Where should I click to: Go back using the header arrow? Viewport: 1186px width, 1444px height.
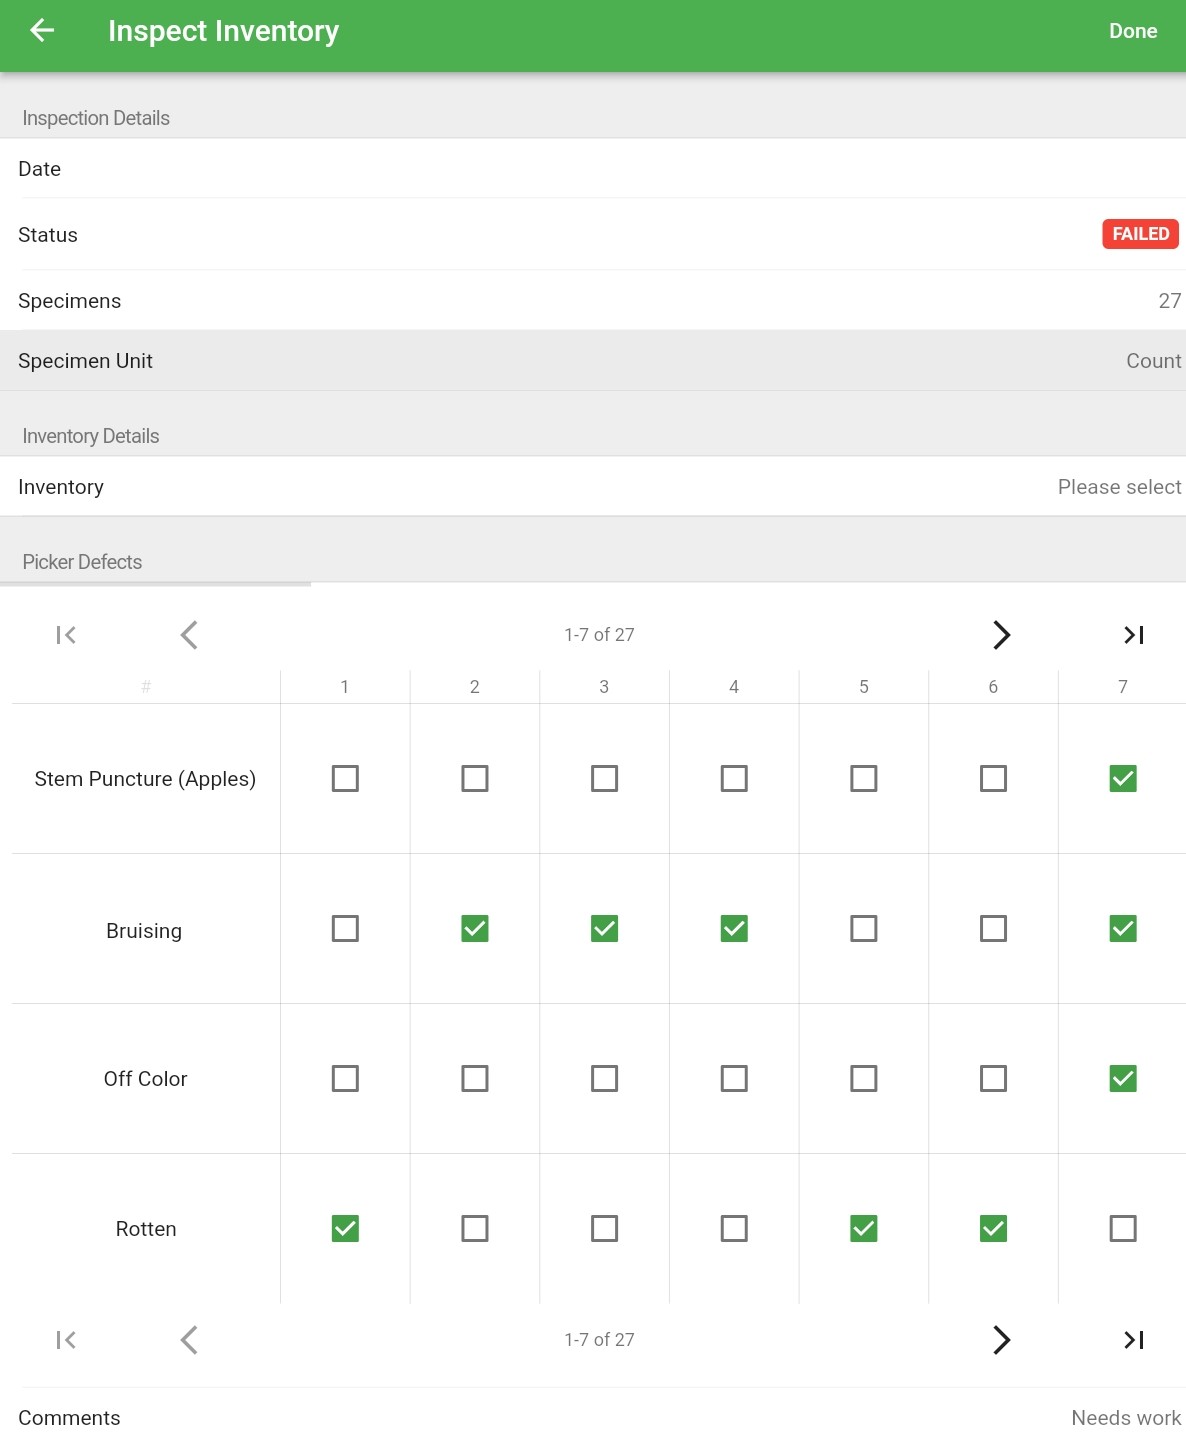(42, 31)
